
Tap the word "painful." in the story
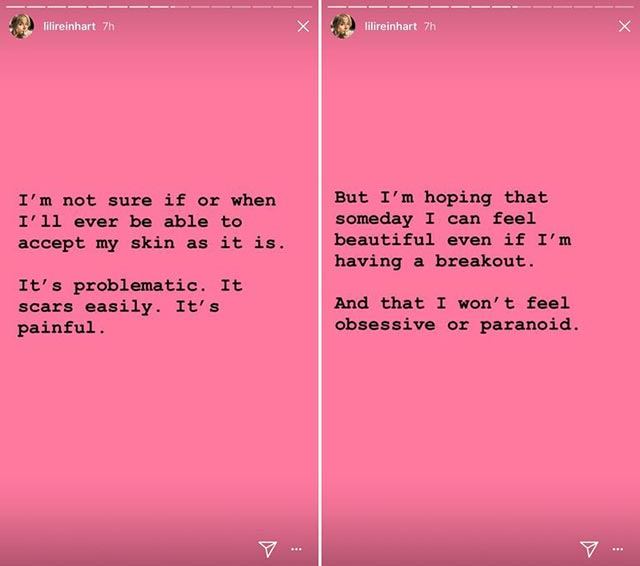pyautogui.click(x=60, y=329)
